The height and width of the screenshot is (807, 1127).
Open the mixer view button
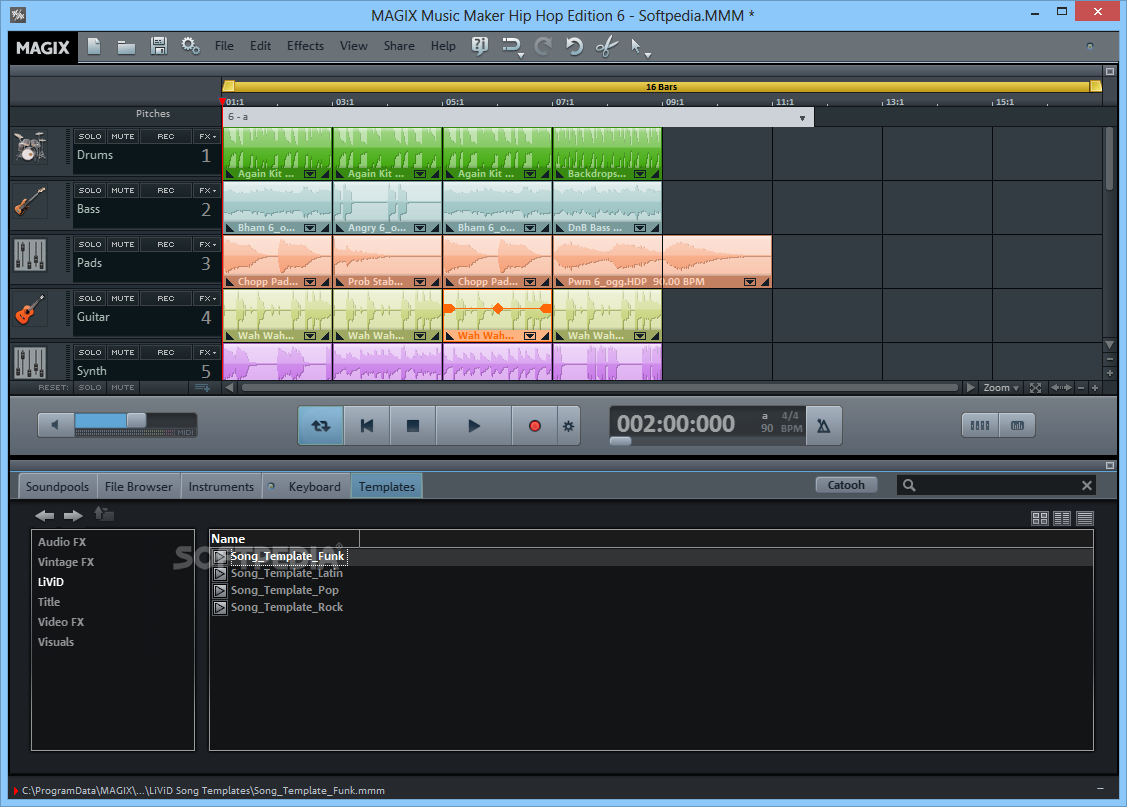point(980,425)
